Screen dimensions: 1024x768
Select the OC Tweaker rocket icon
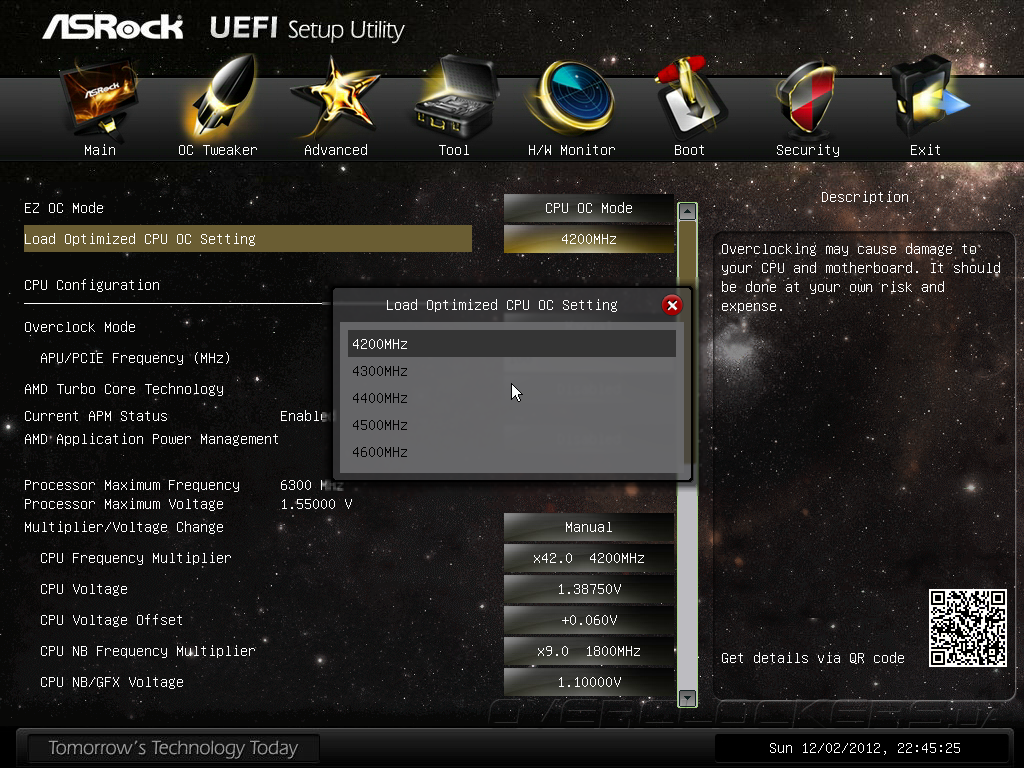pos(219,98)
